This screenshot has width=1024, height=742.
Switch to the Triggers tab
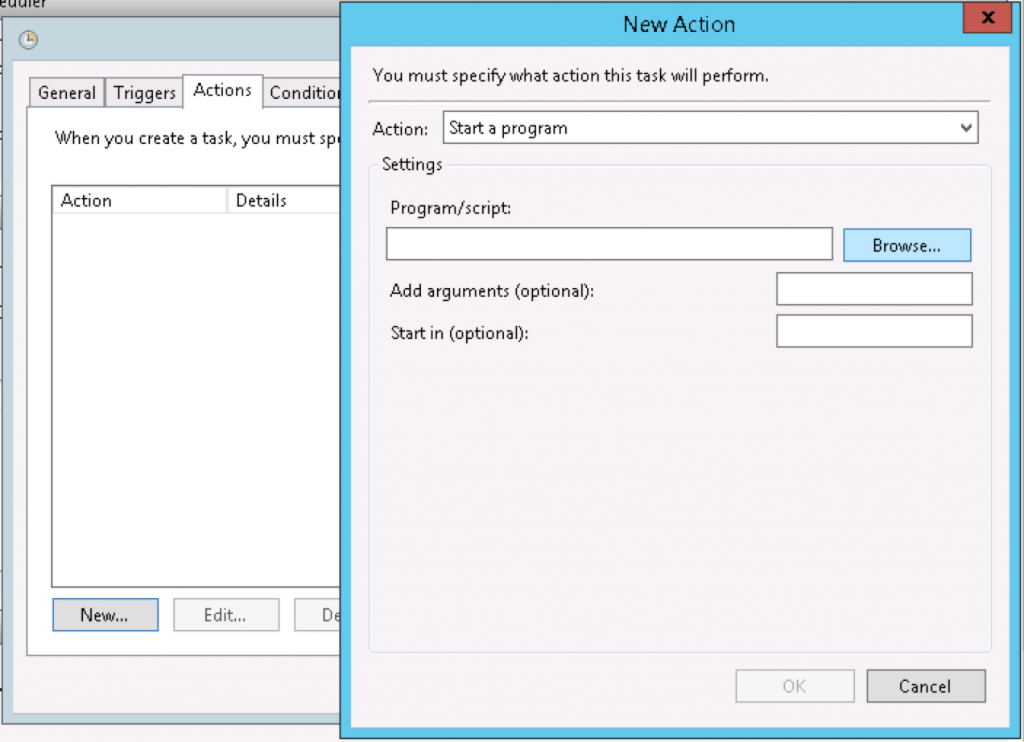(x=143, y=92)
